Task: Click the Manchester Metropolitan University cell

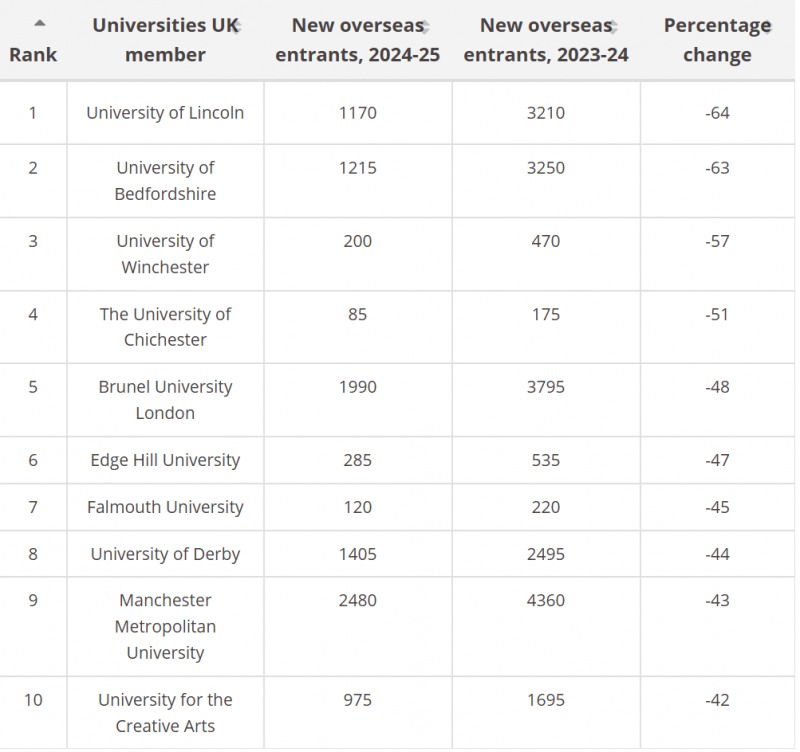Action: pos(165,626)
